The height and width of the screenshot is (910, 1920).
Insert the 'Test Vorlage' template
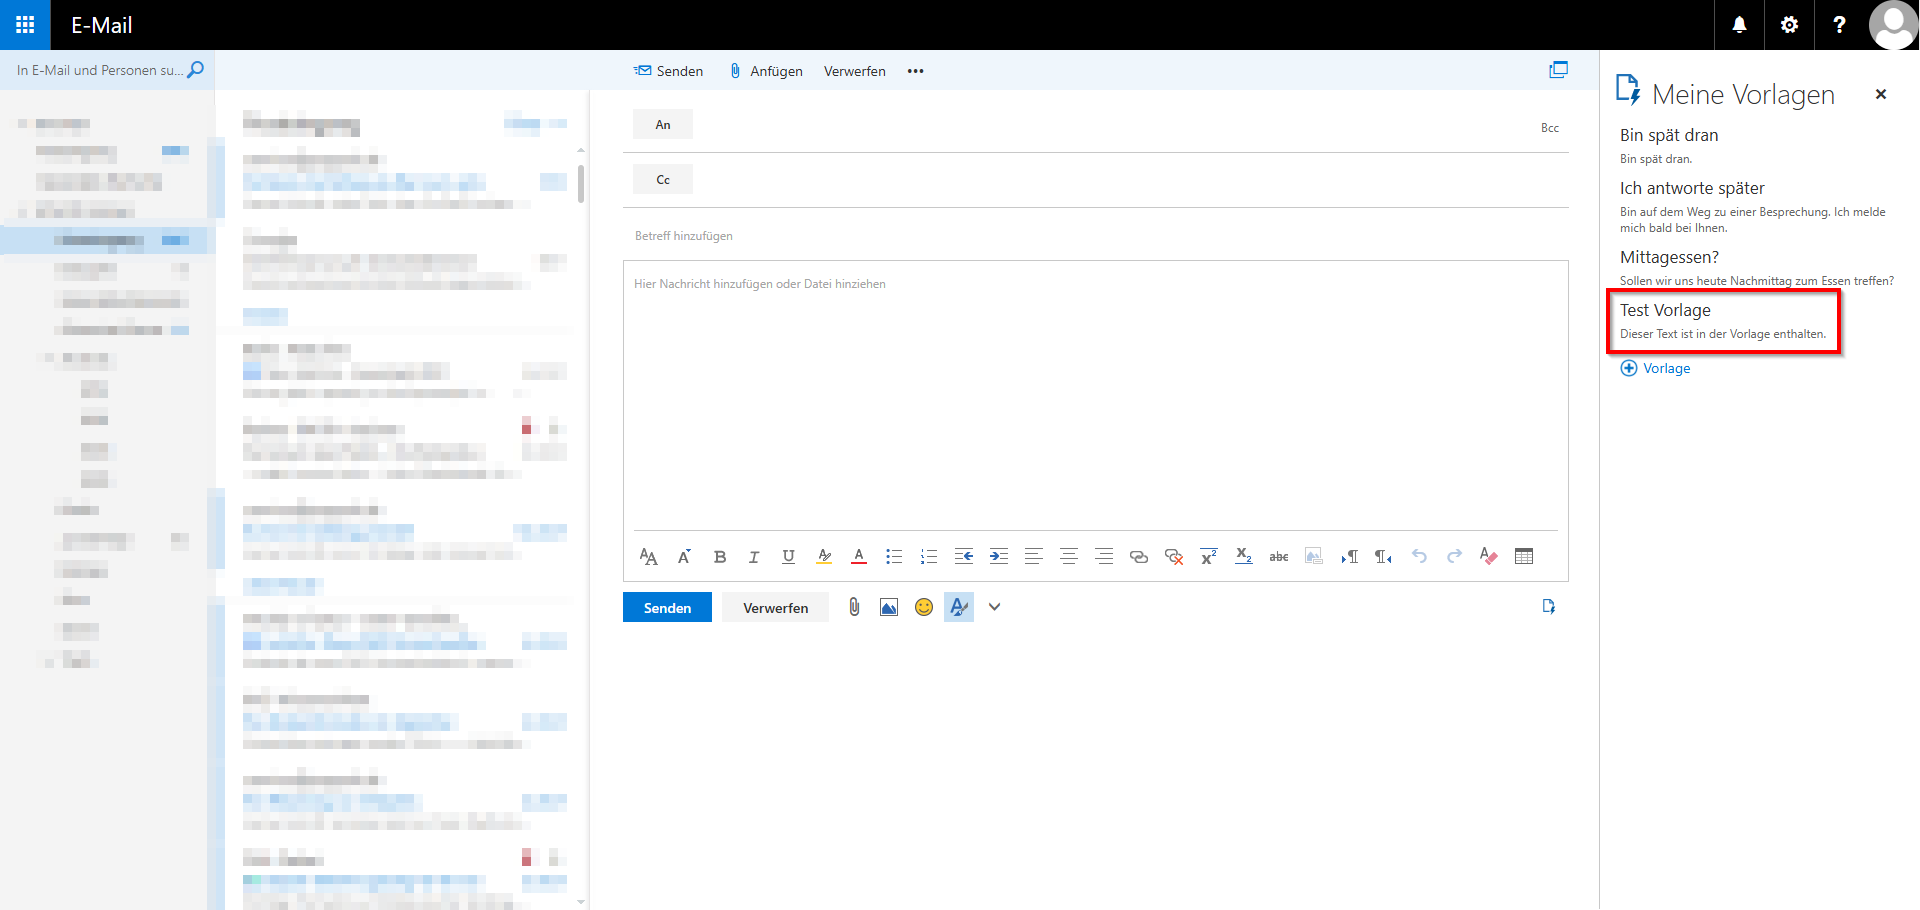click(1722, 321)
